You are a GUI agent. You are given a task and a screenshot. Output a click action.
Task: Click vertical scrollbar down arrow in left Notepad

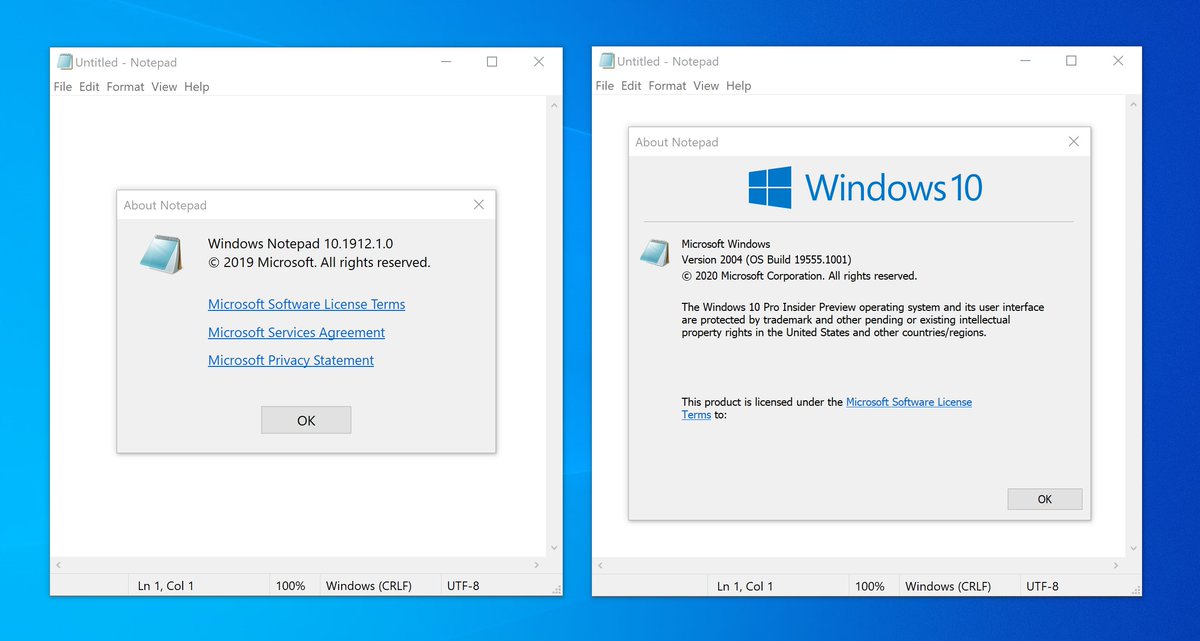pos(554,548)
